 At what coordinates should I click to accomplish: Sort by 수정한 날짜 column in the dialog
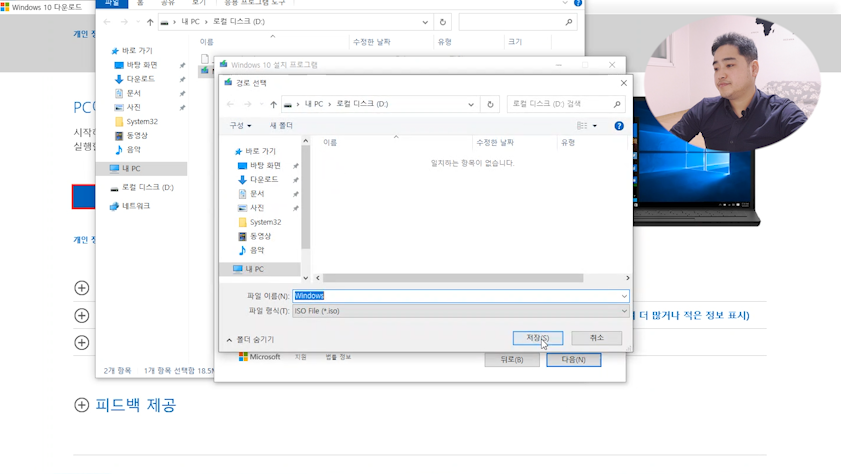click(495, 143)
